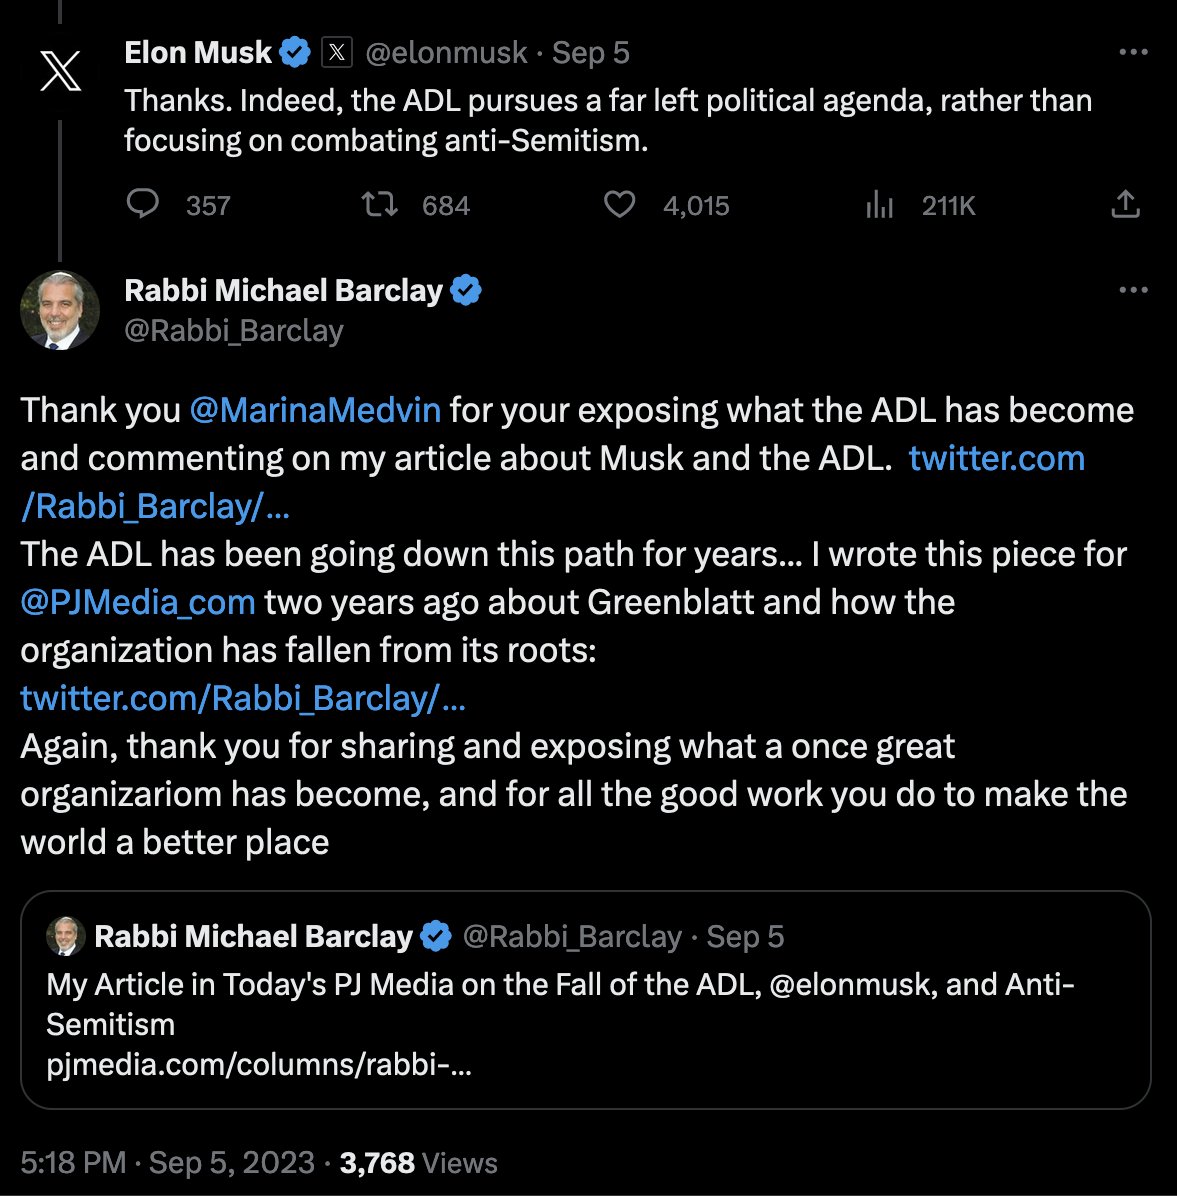Viewport: 1177px width, 1196px height.
Task: Click Rabbi Michael Barclay's verified checkmark
Action: pos(466,291)
